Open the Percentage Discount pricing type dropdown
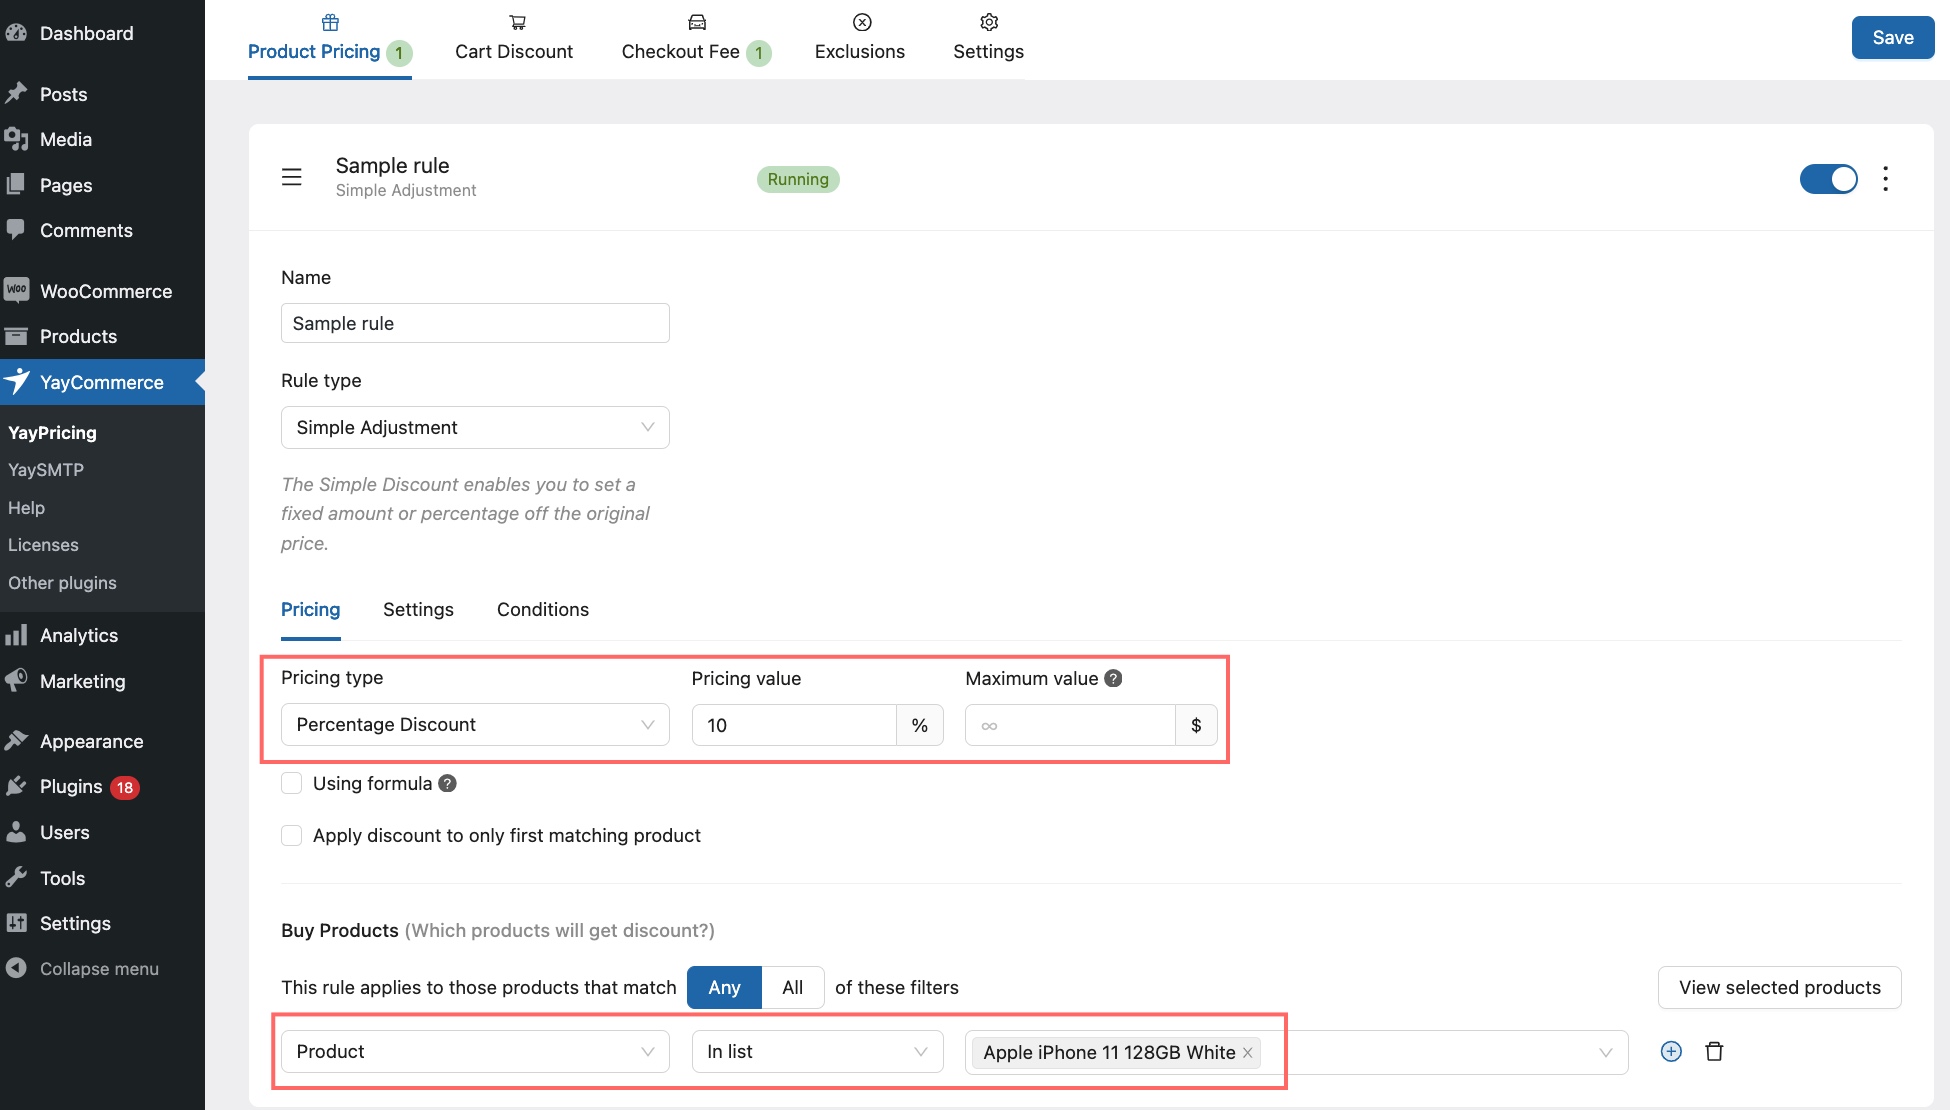The image size is (1950, 1110). coord(475,725)
